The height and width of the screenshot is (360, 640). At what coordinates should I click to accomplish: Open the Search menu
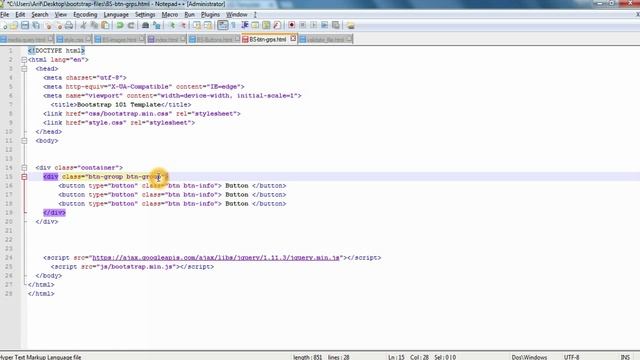click(40, 14)
